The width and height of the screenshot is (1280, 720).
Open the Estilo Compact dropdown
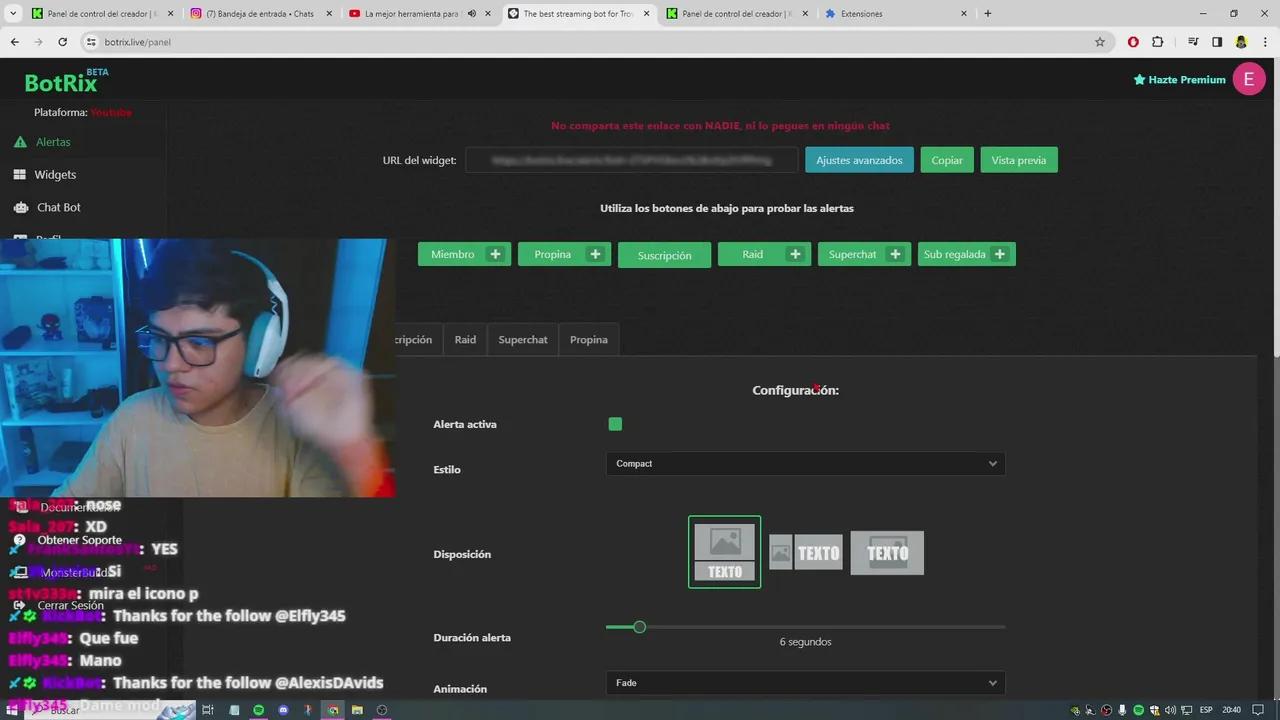[x=805, y=463]
